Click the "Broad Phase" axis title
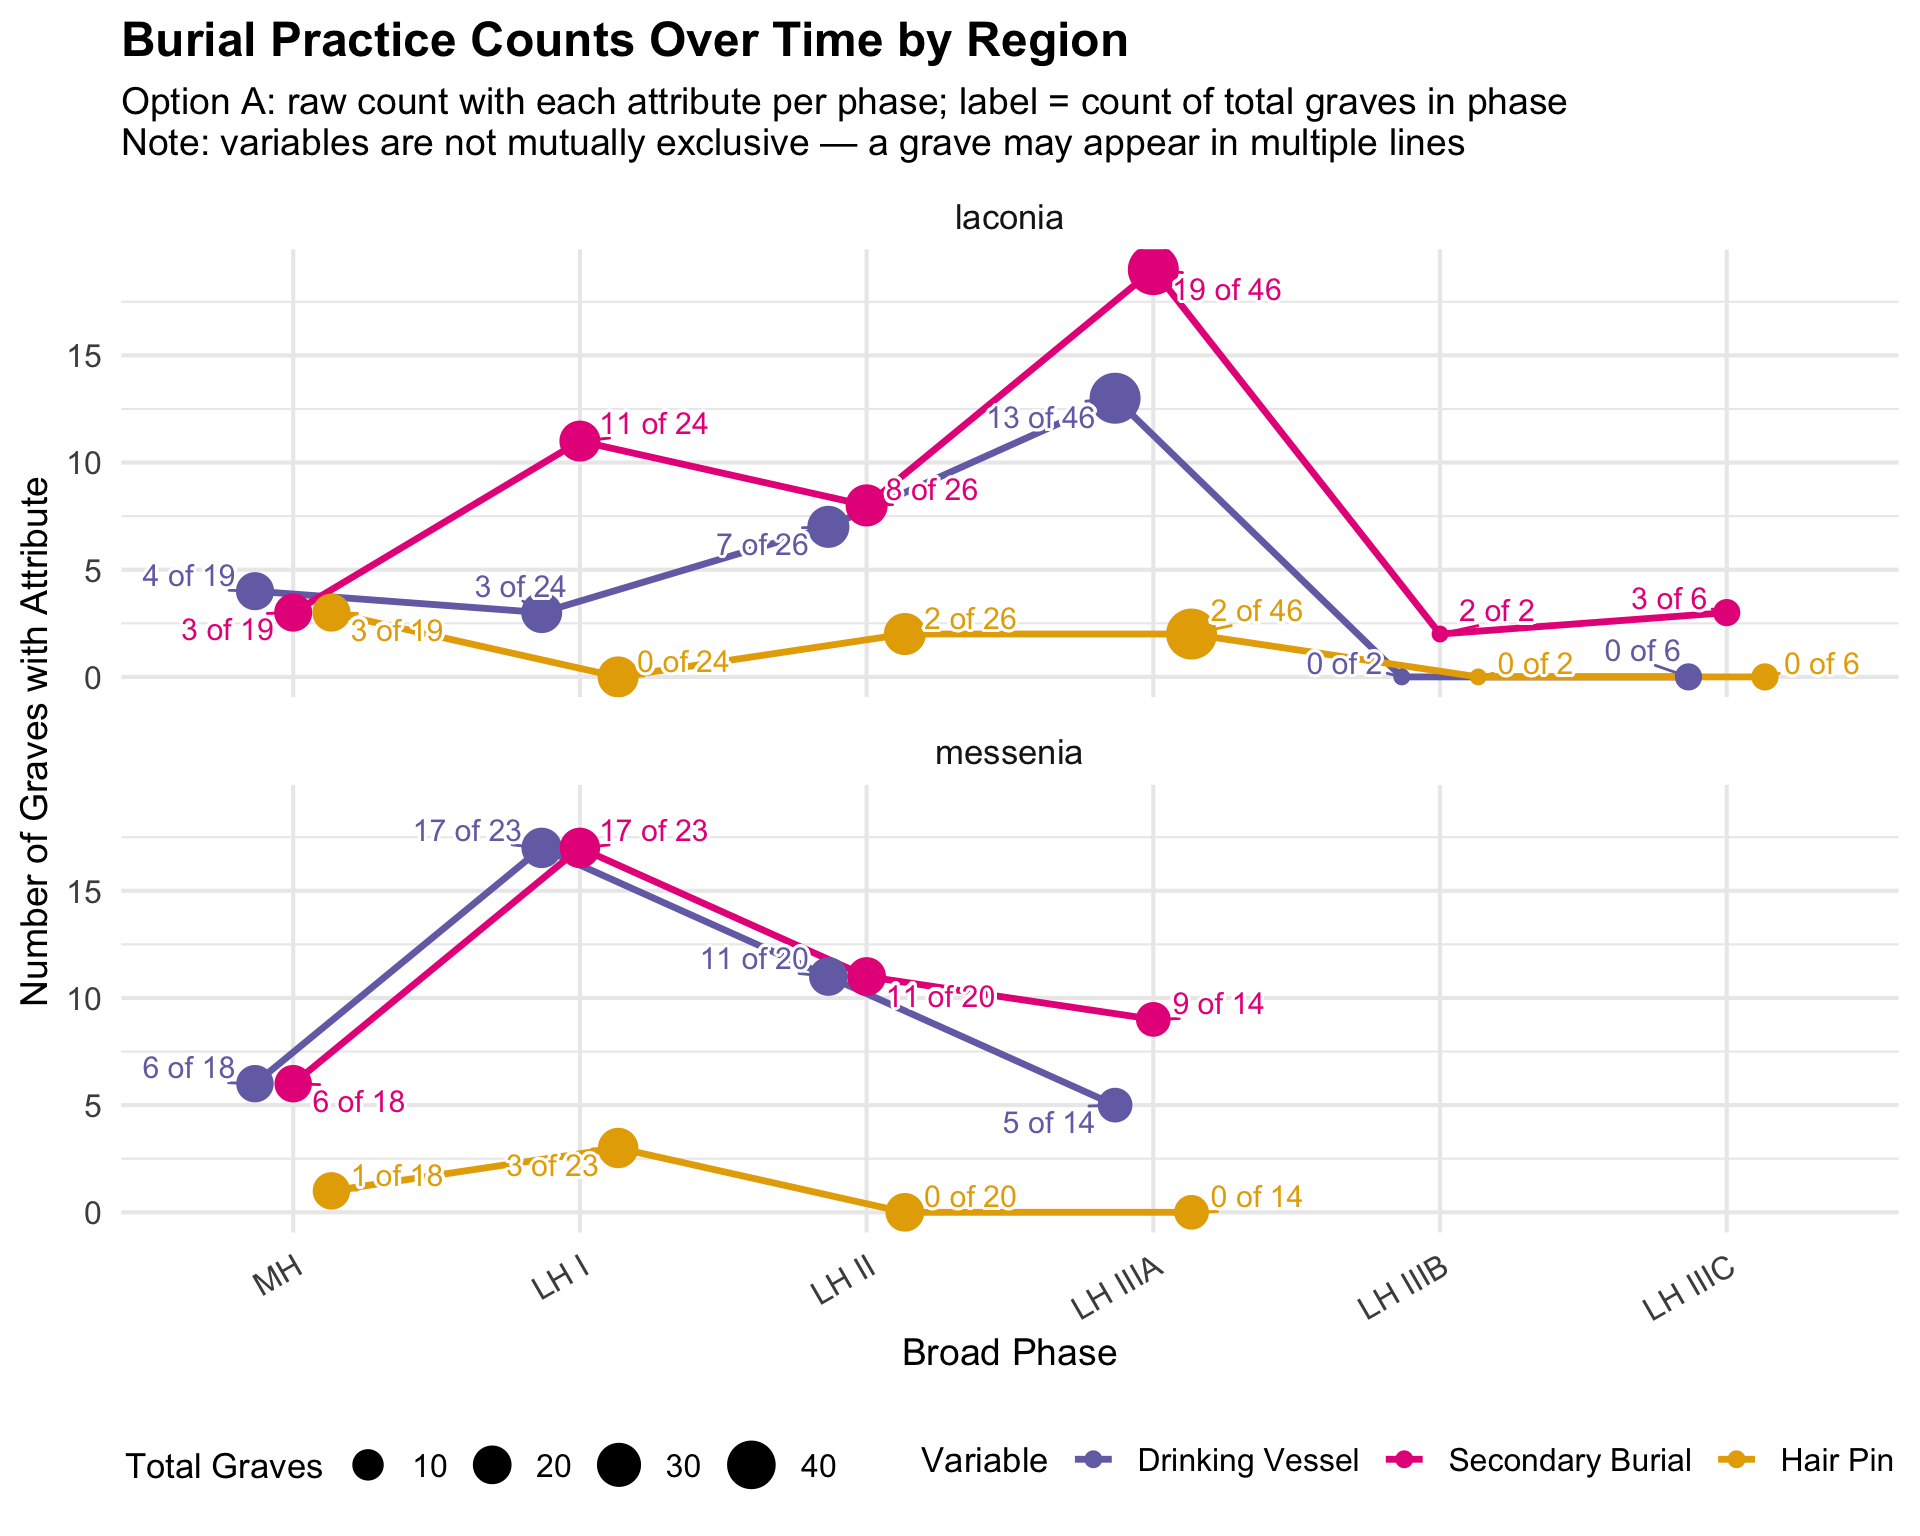Screen dimensions: 1920x1536 [1008, 1353]
